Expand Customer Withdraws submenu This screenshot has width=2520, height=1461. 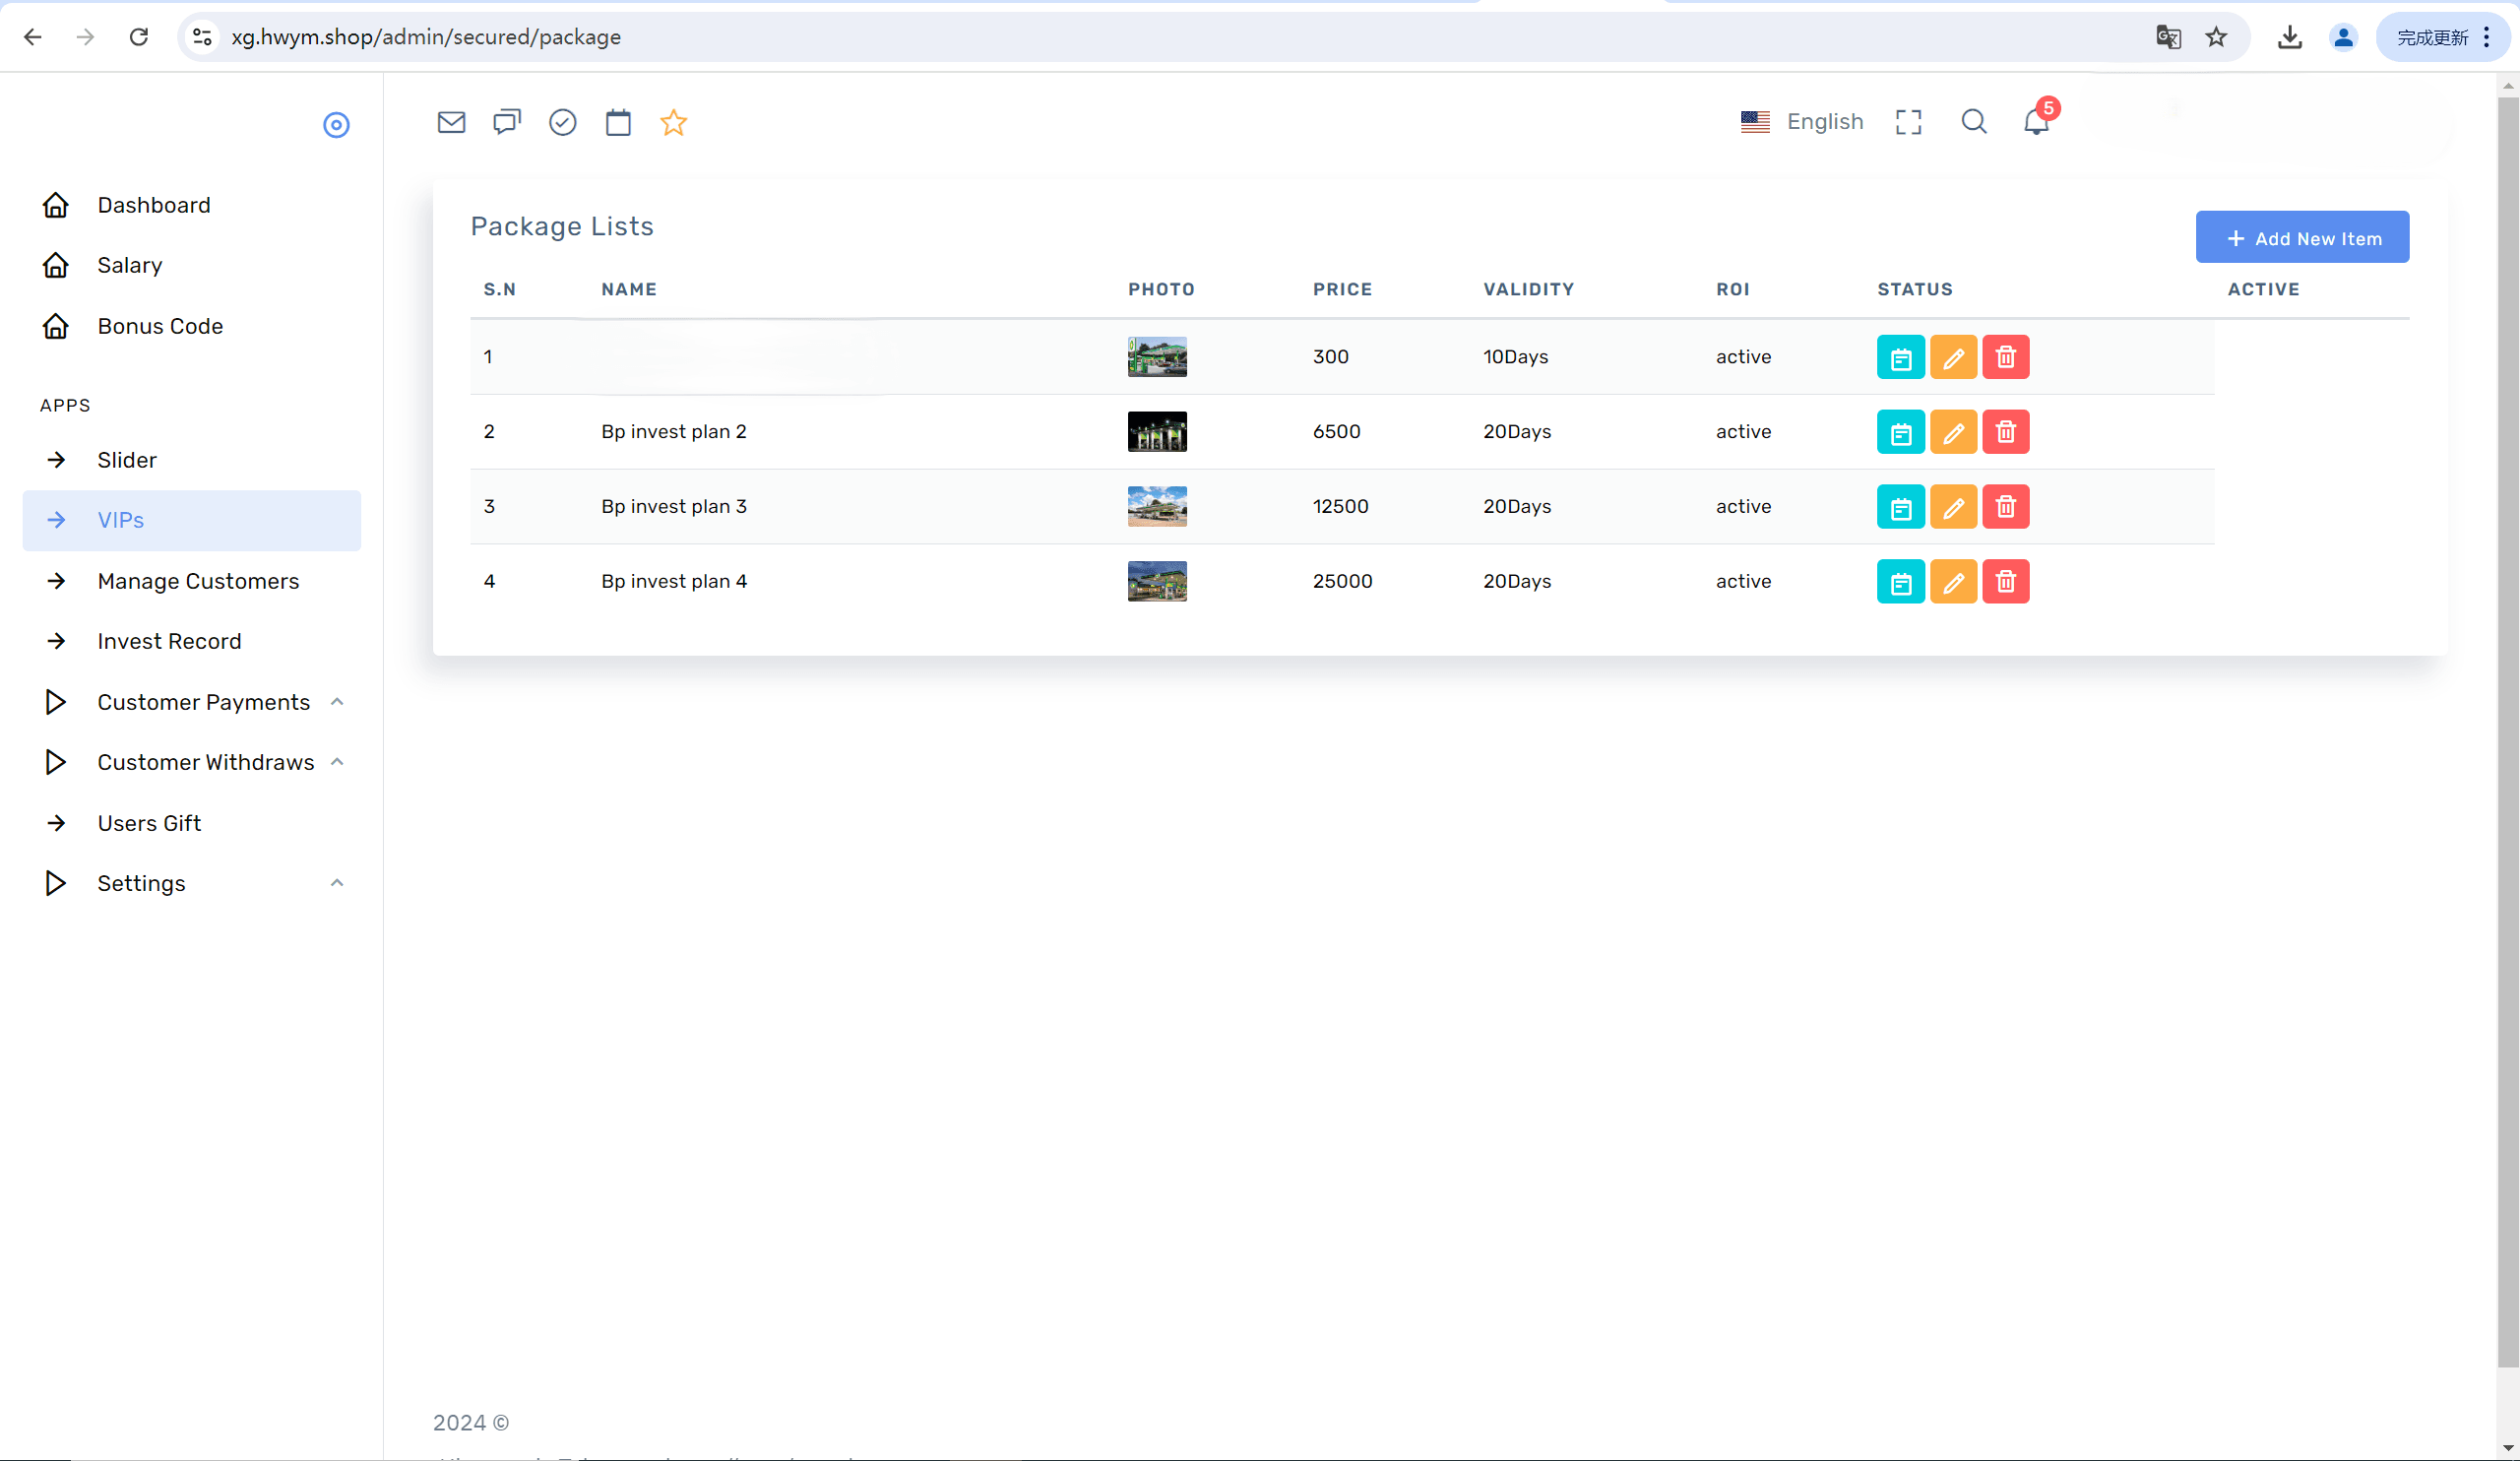pyautogui.click(x=205, y=762)
